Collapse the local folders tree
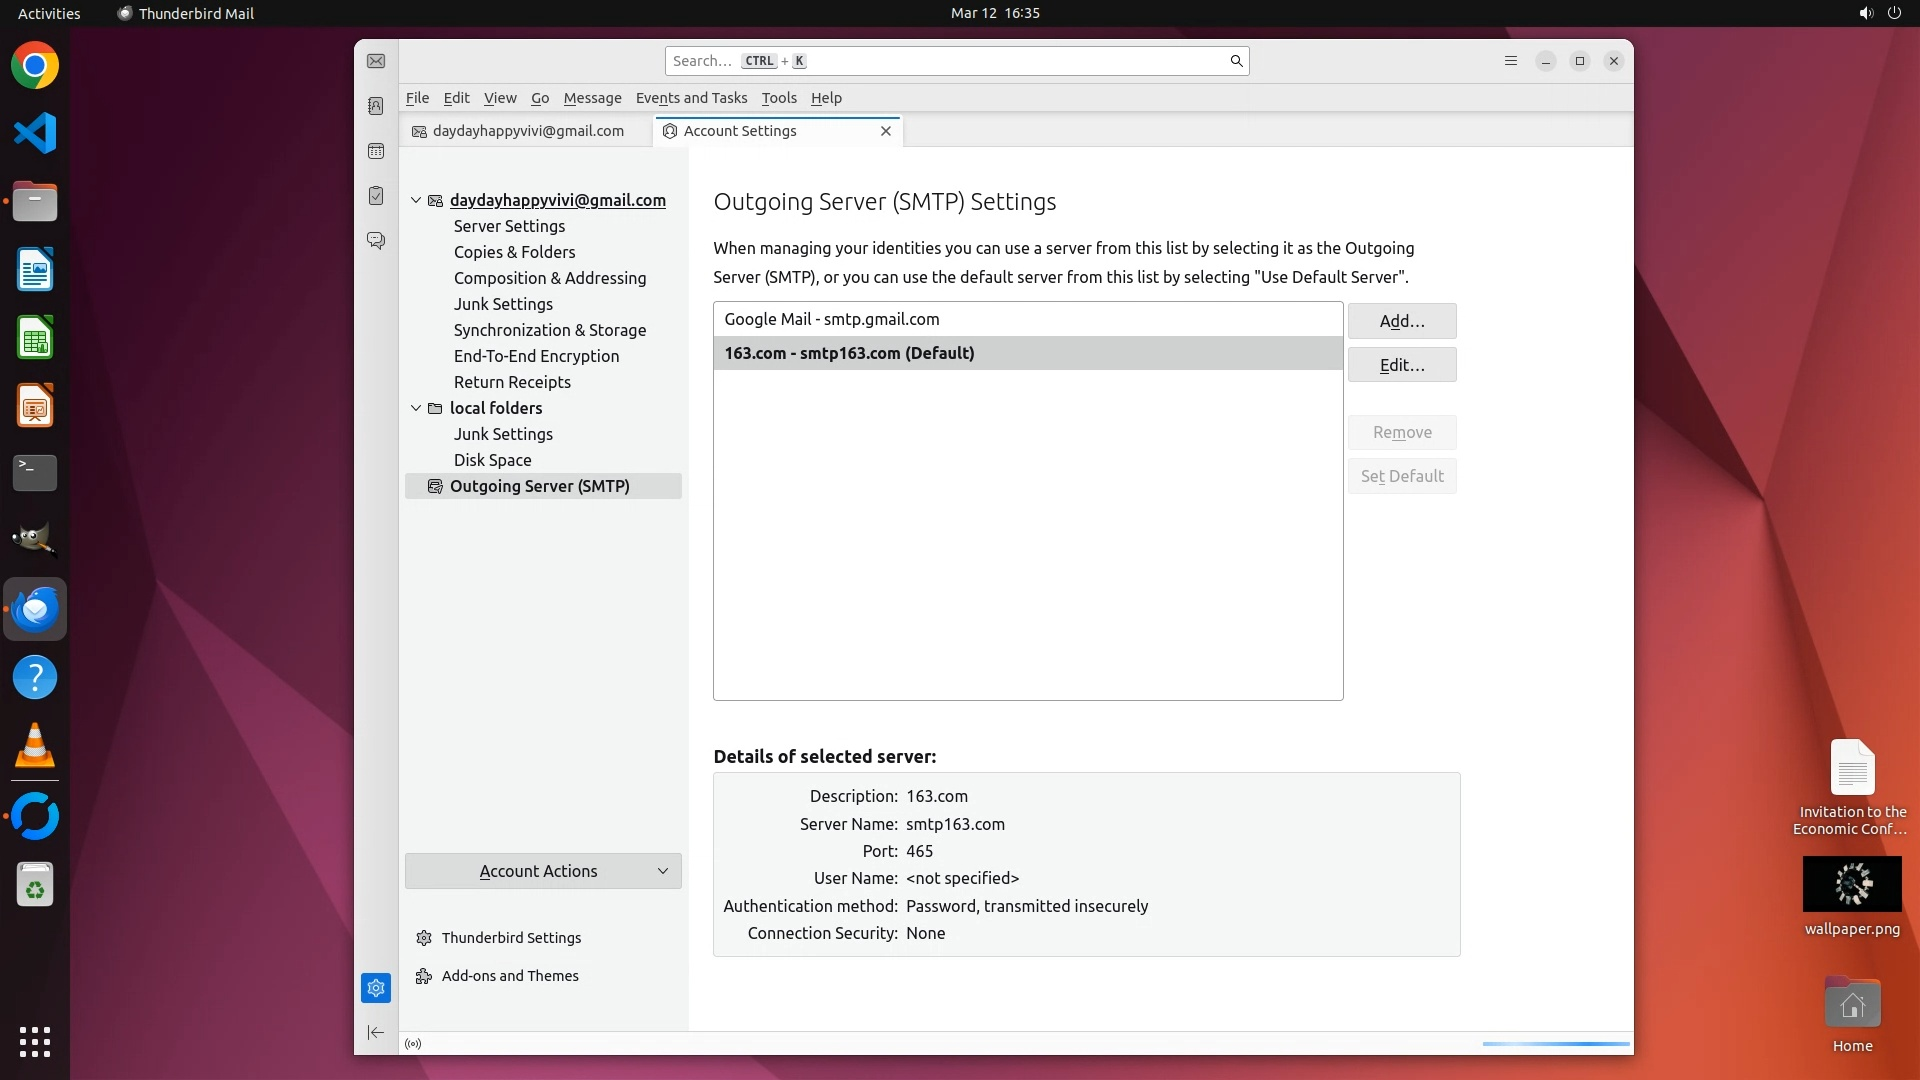1920x1080 pixels. click(x=416, y=408)
